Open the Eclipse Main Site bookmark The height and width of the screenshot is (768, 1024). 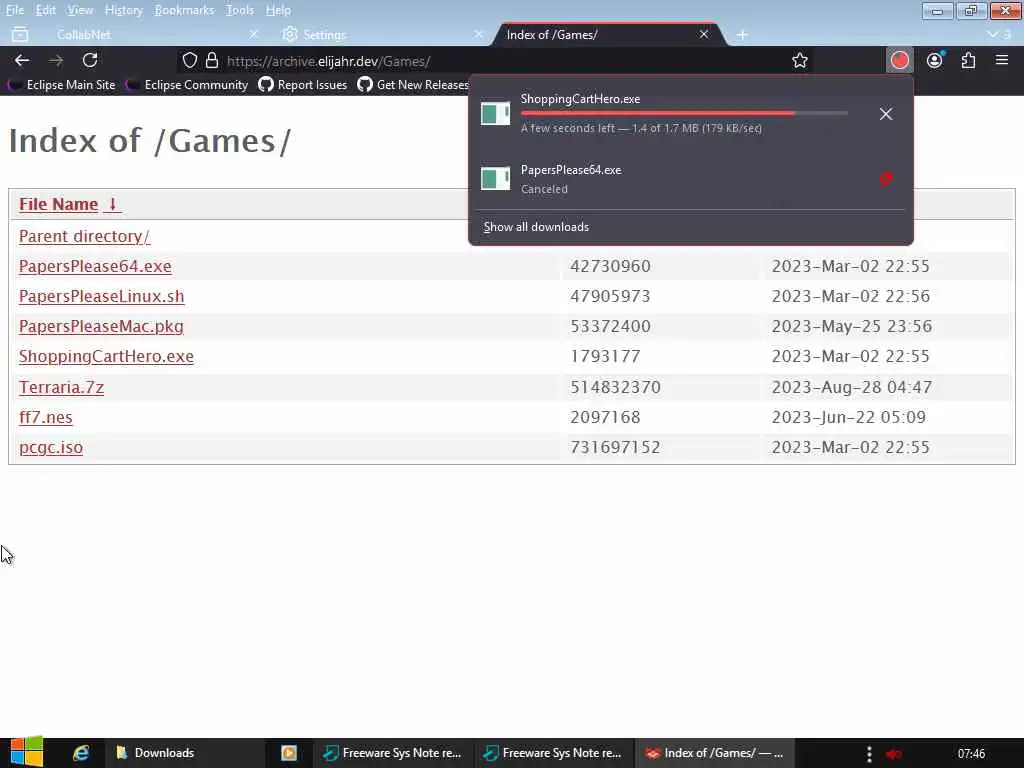click(x=61, y=85)
